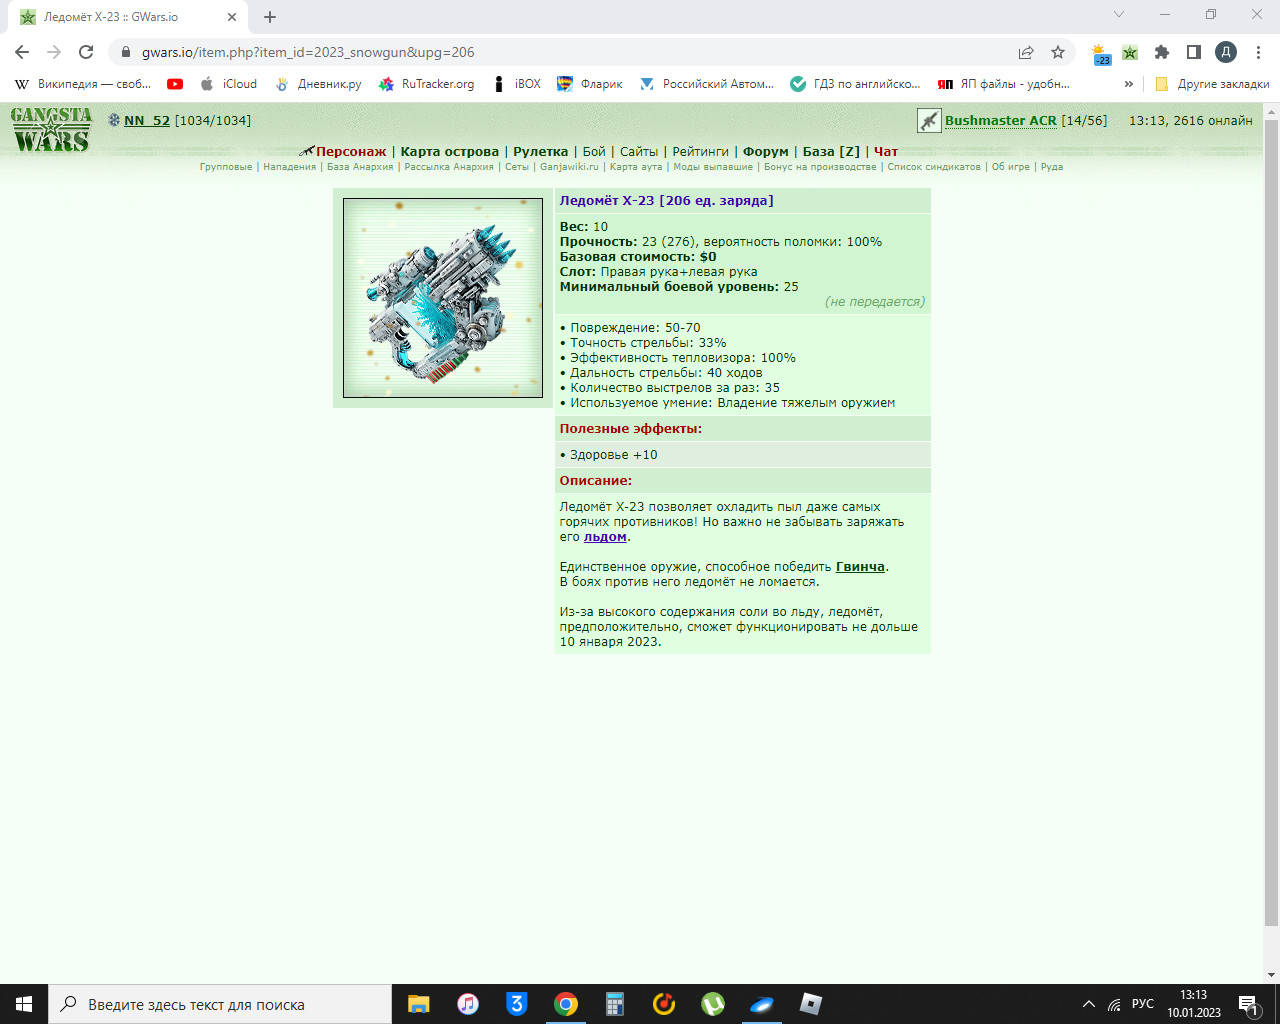The image size is (1280, 1024).
Task: Click the Gangsta Wars logo
Action: (x=52, y=130)
